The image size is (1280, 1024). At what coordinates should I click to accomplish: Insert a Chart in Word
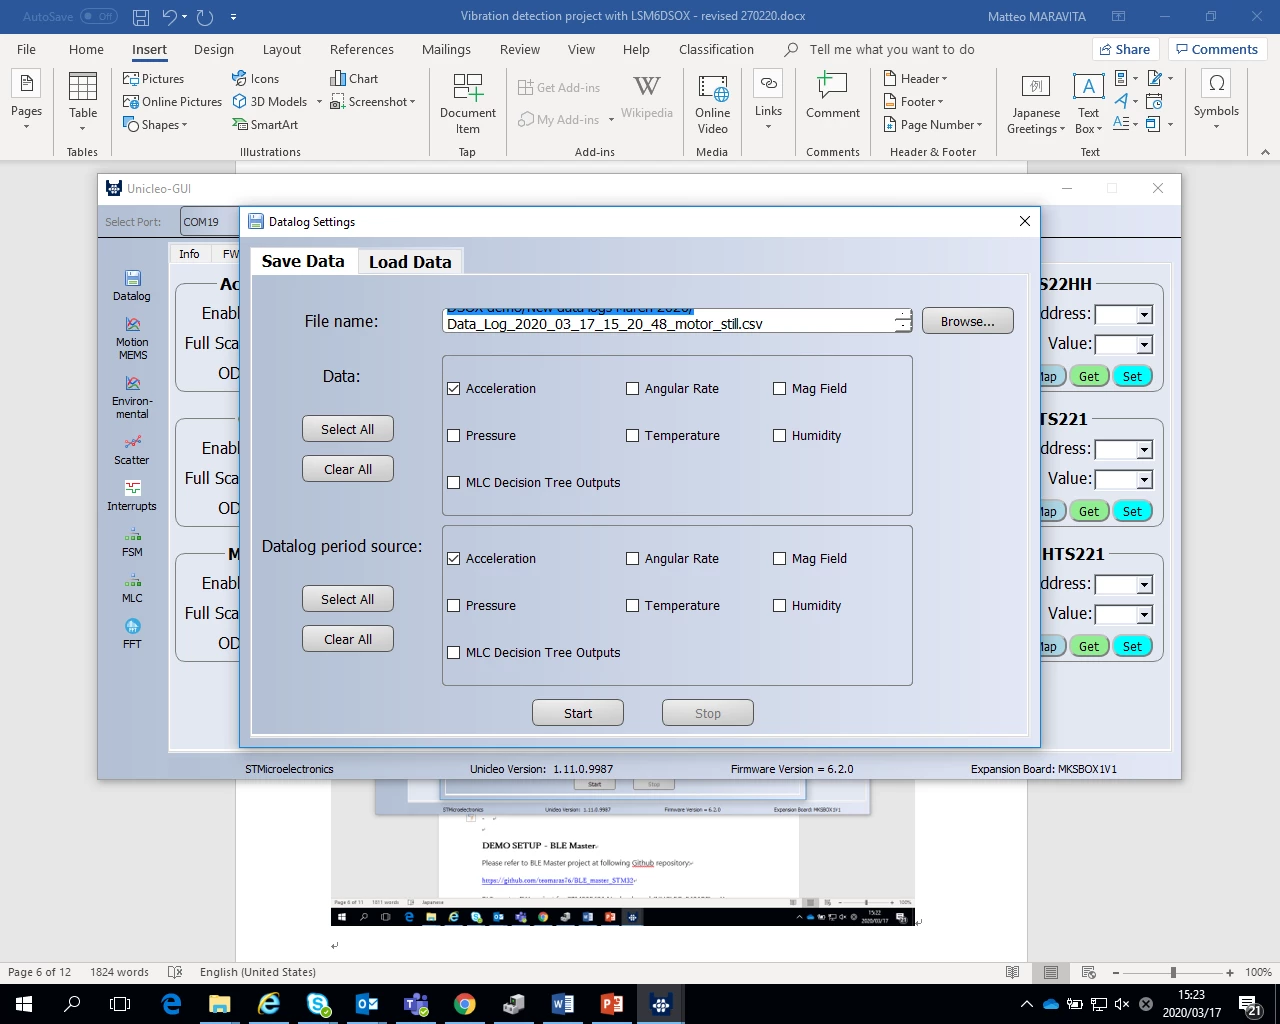pos(354,78)
